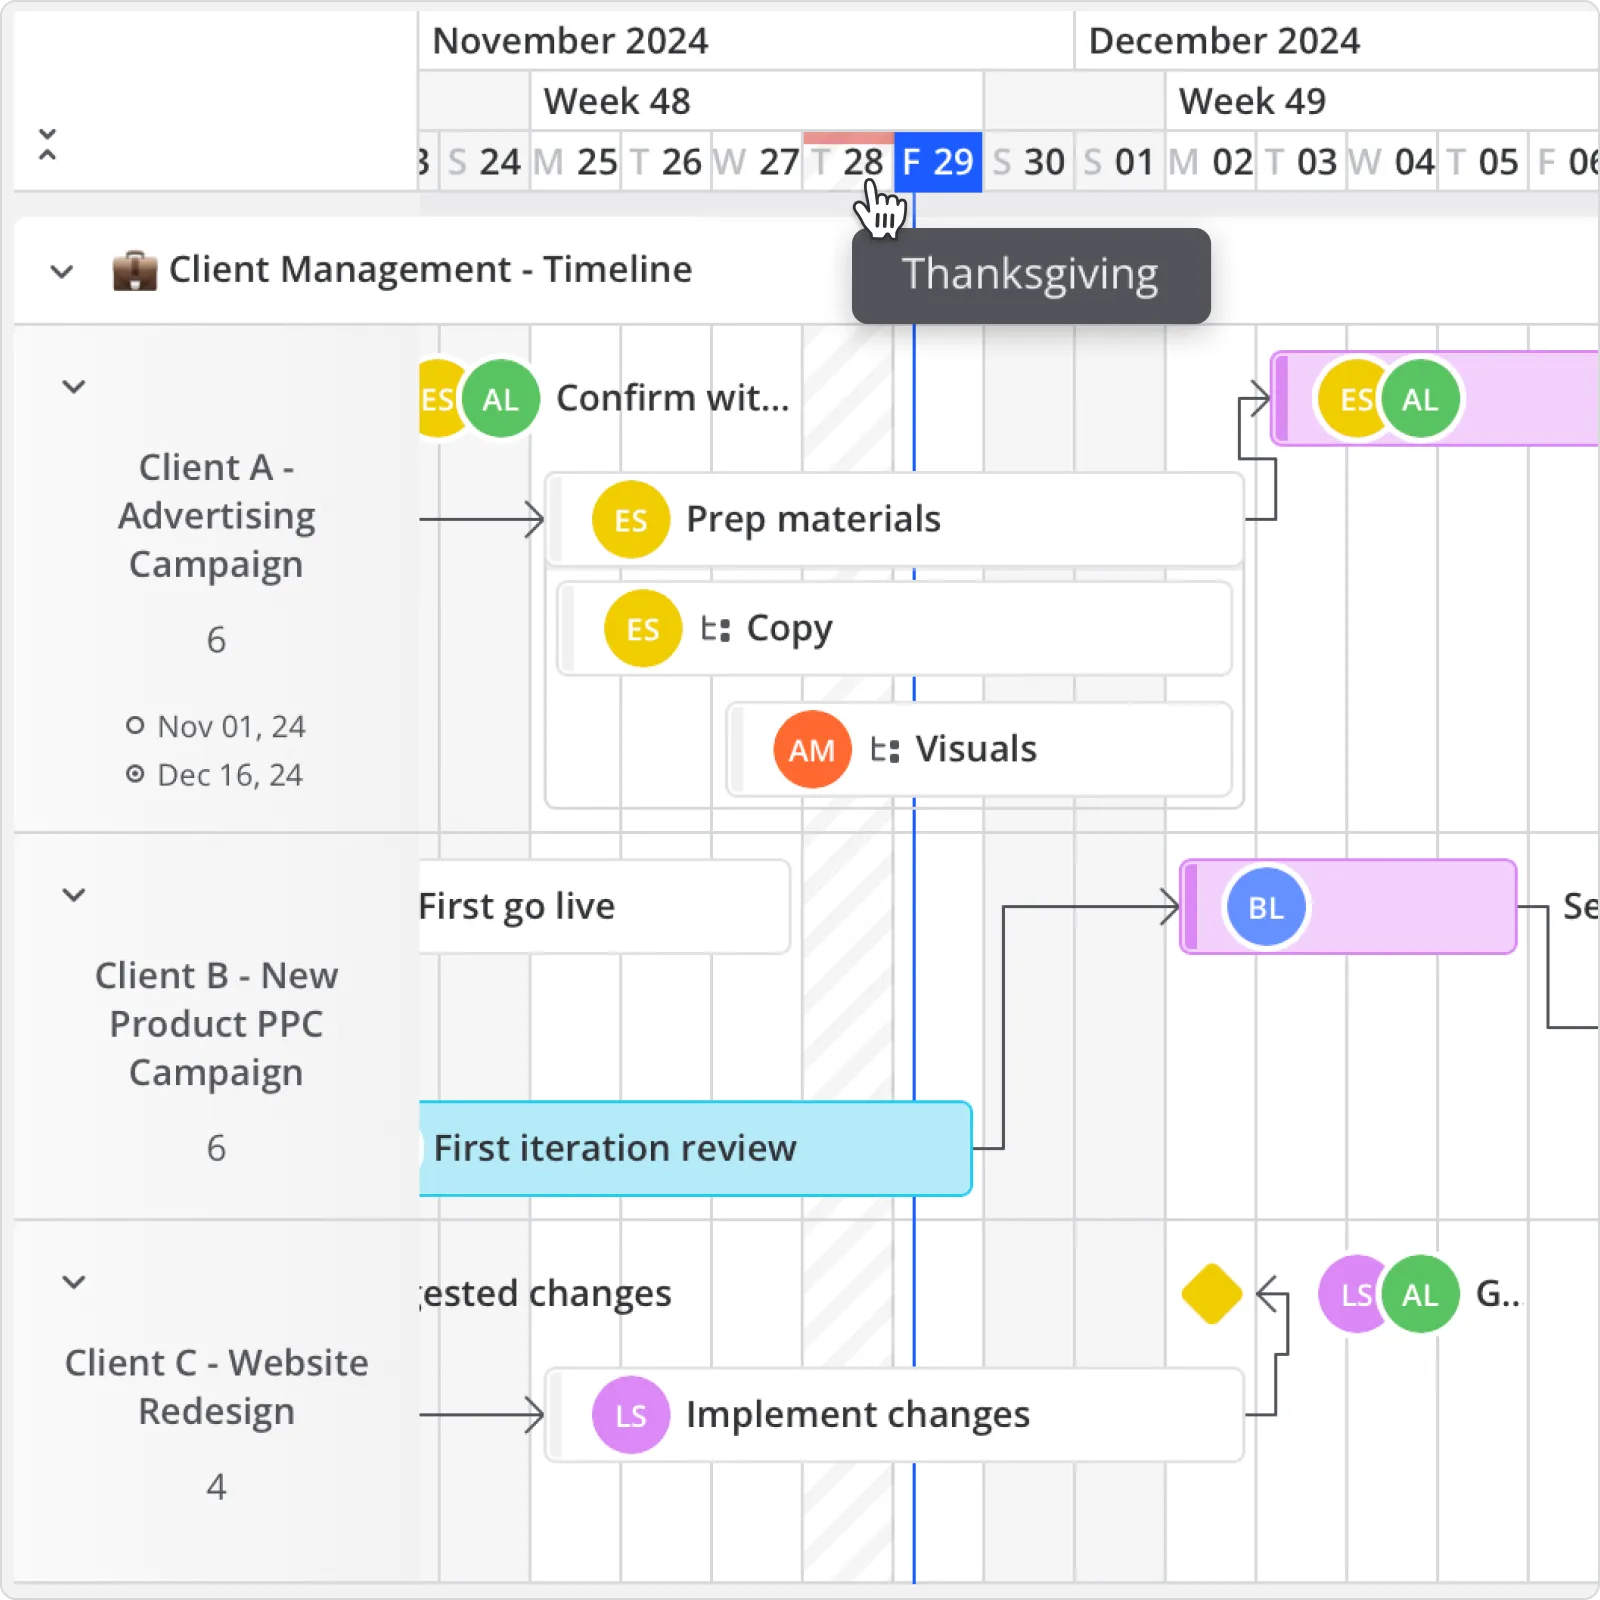Select the Week 49 header
Image resolution: width=1600 pixels, height=1600 pixels.
pos(1252,101)
